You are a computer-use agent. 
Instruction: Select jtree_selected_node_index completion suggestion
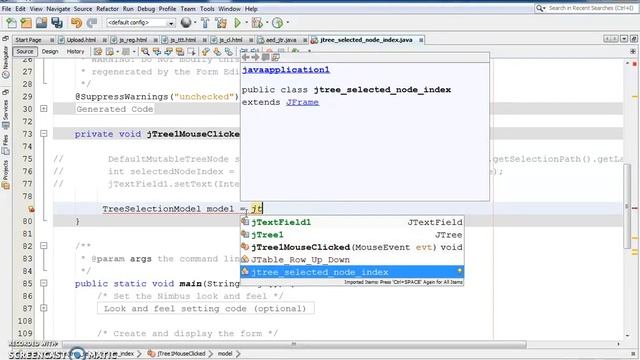(x=352, y=272)
